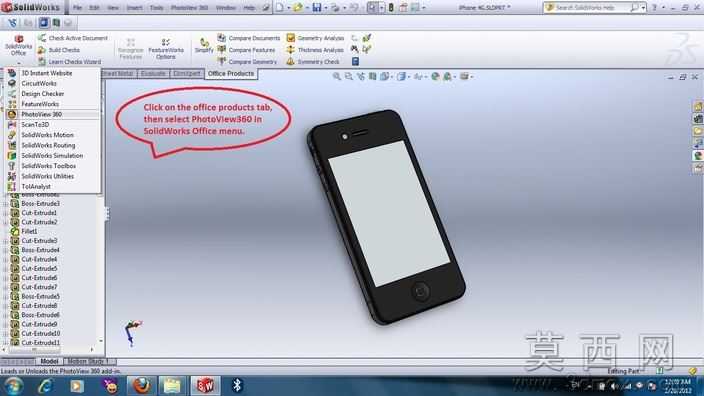Select Cut-Extrude7 in the feature tree
The height and width of the screenshot is (396, 704).
point(39,287)
